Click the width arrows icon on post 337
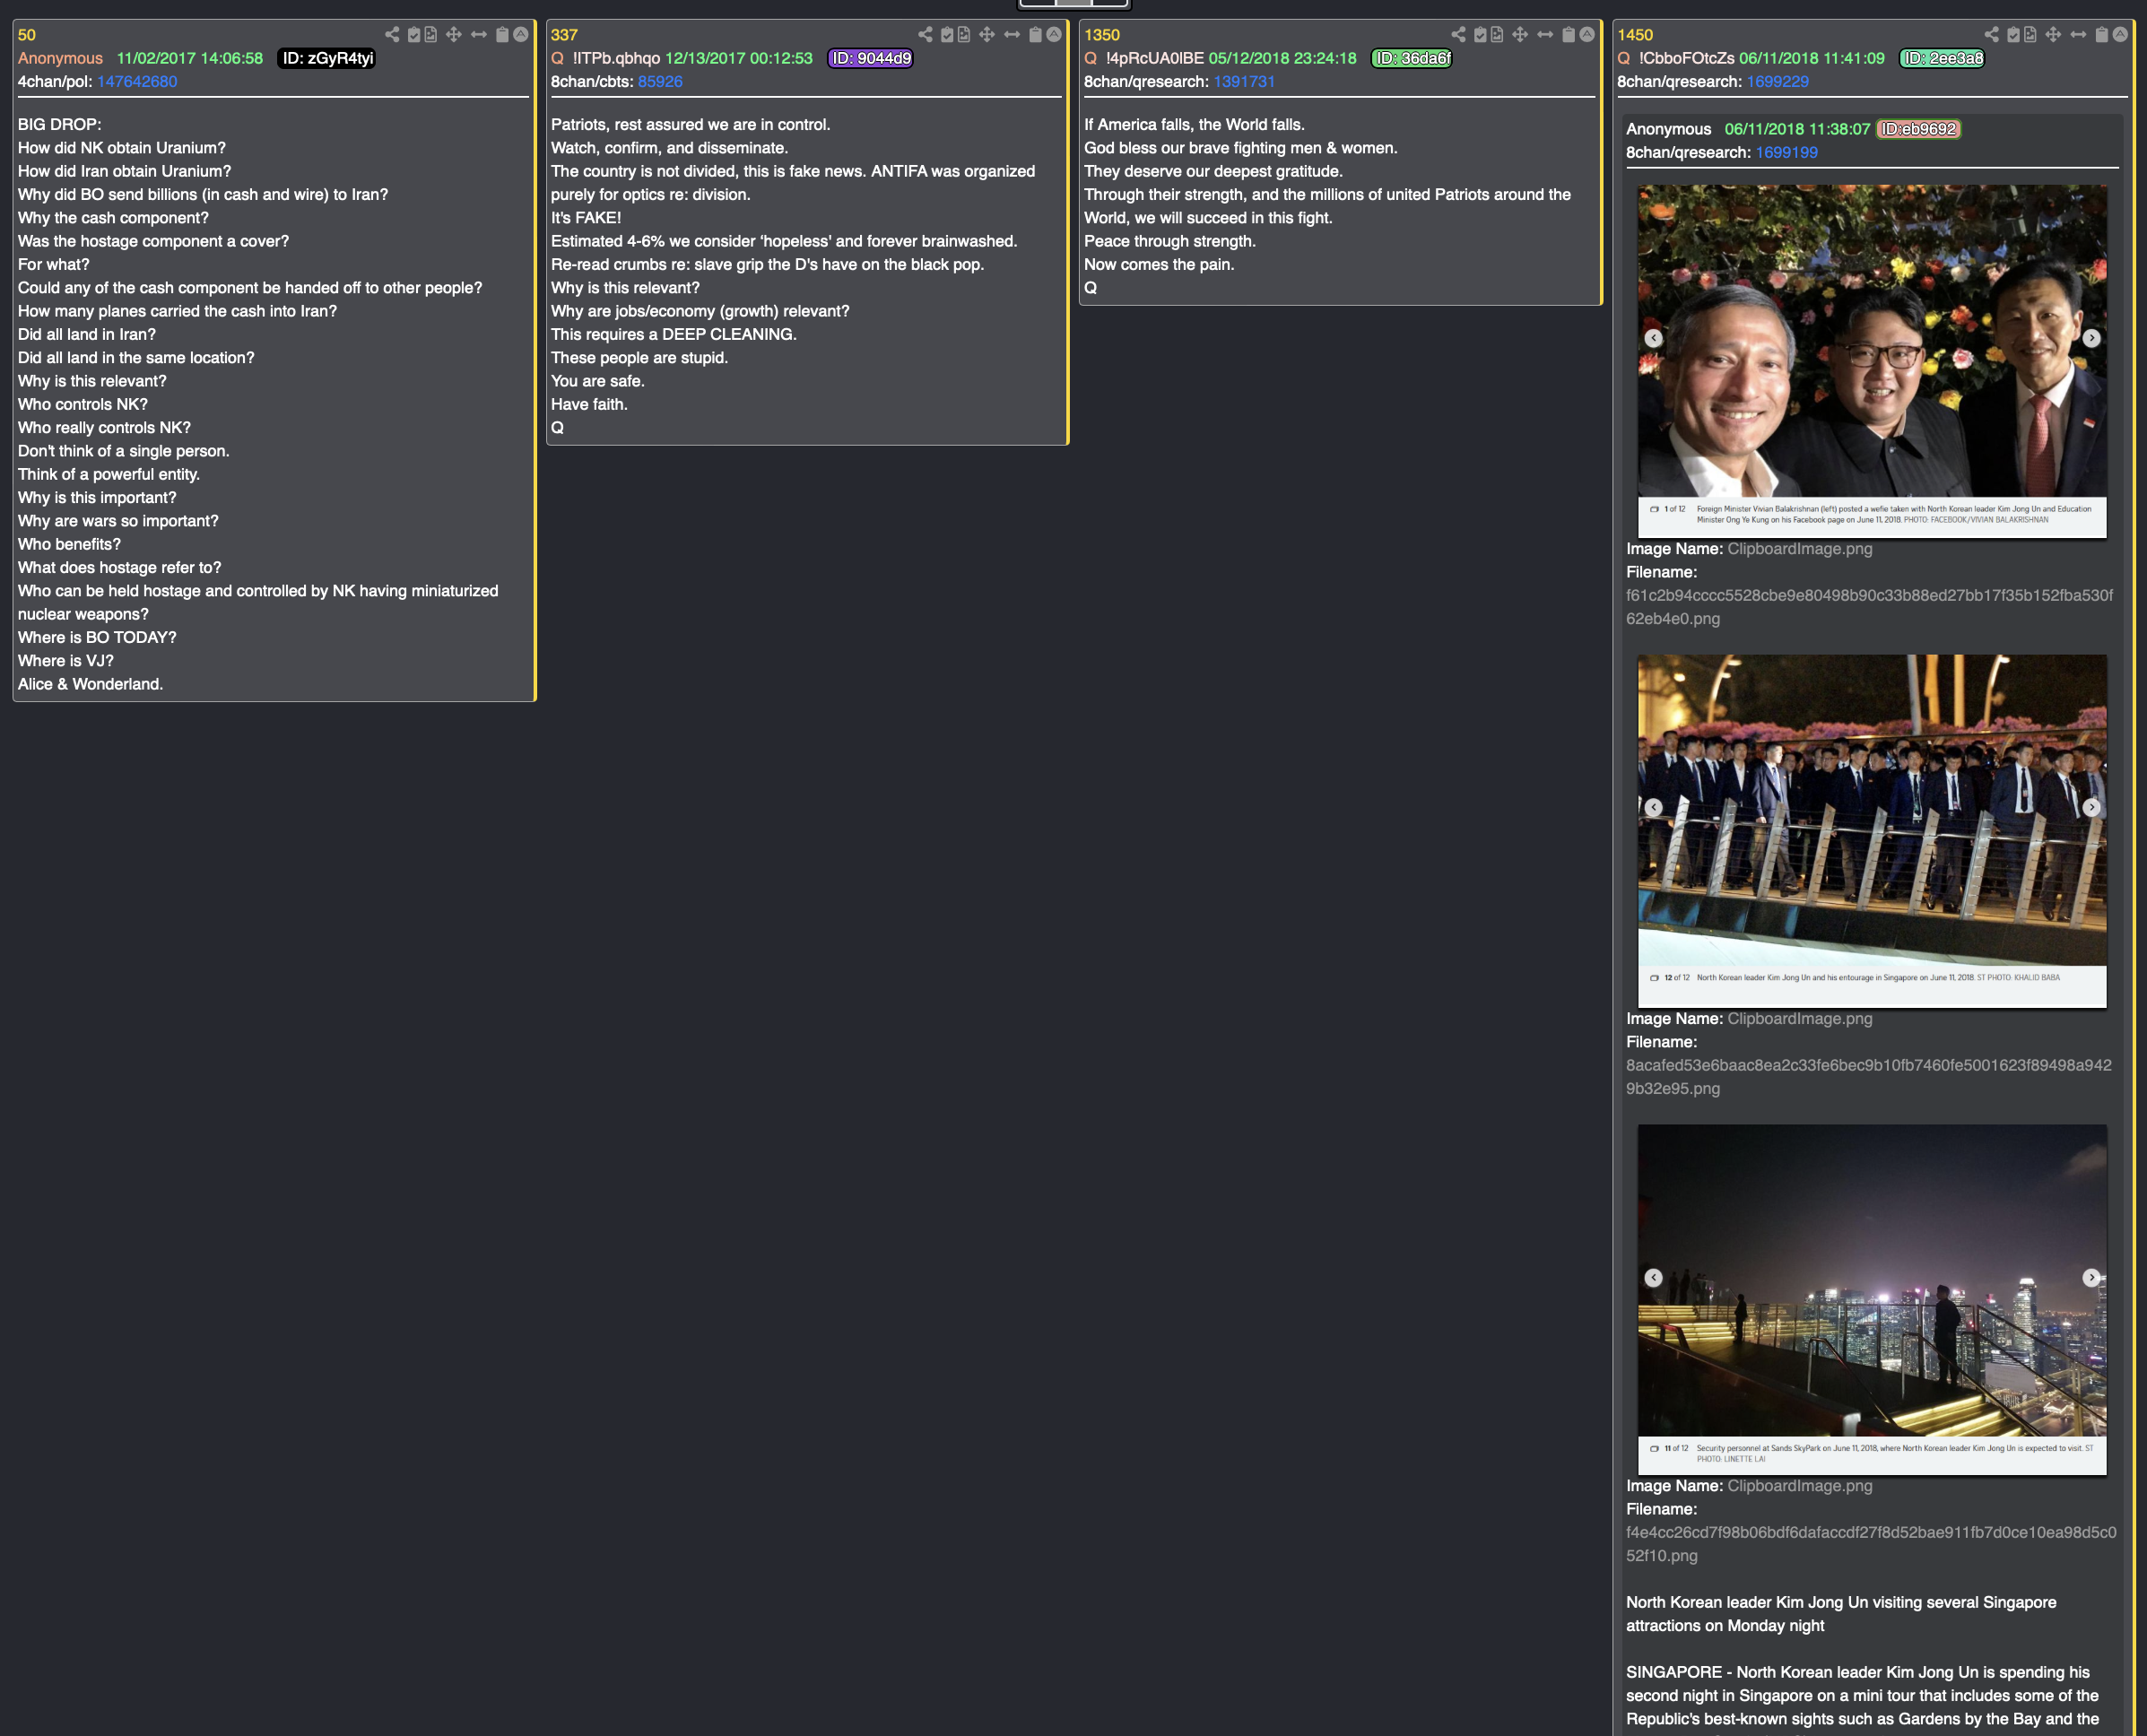The height and width of the screenshot is (1736, 2147). pyautogui.click(x=1012, y=35)
